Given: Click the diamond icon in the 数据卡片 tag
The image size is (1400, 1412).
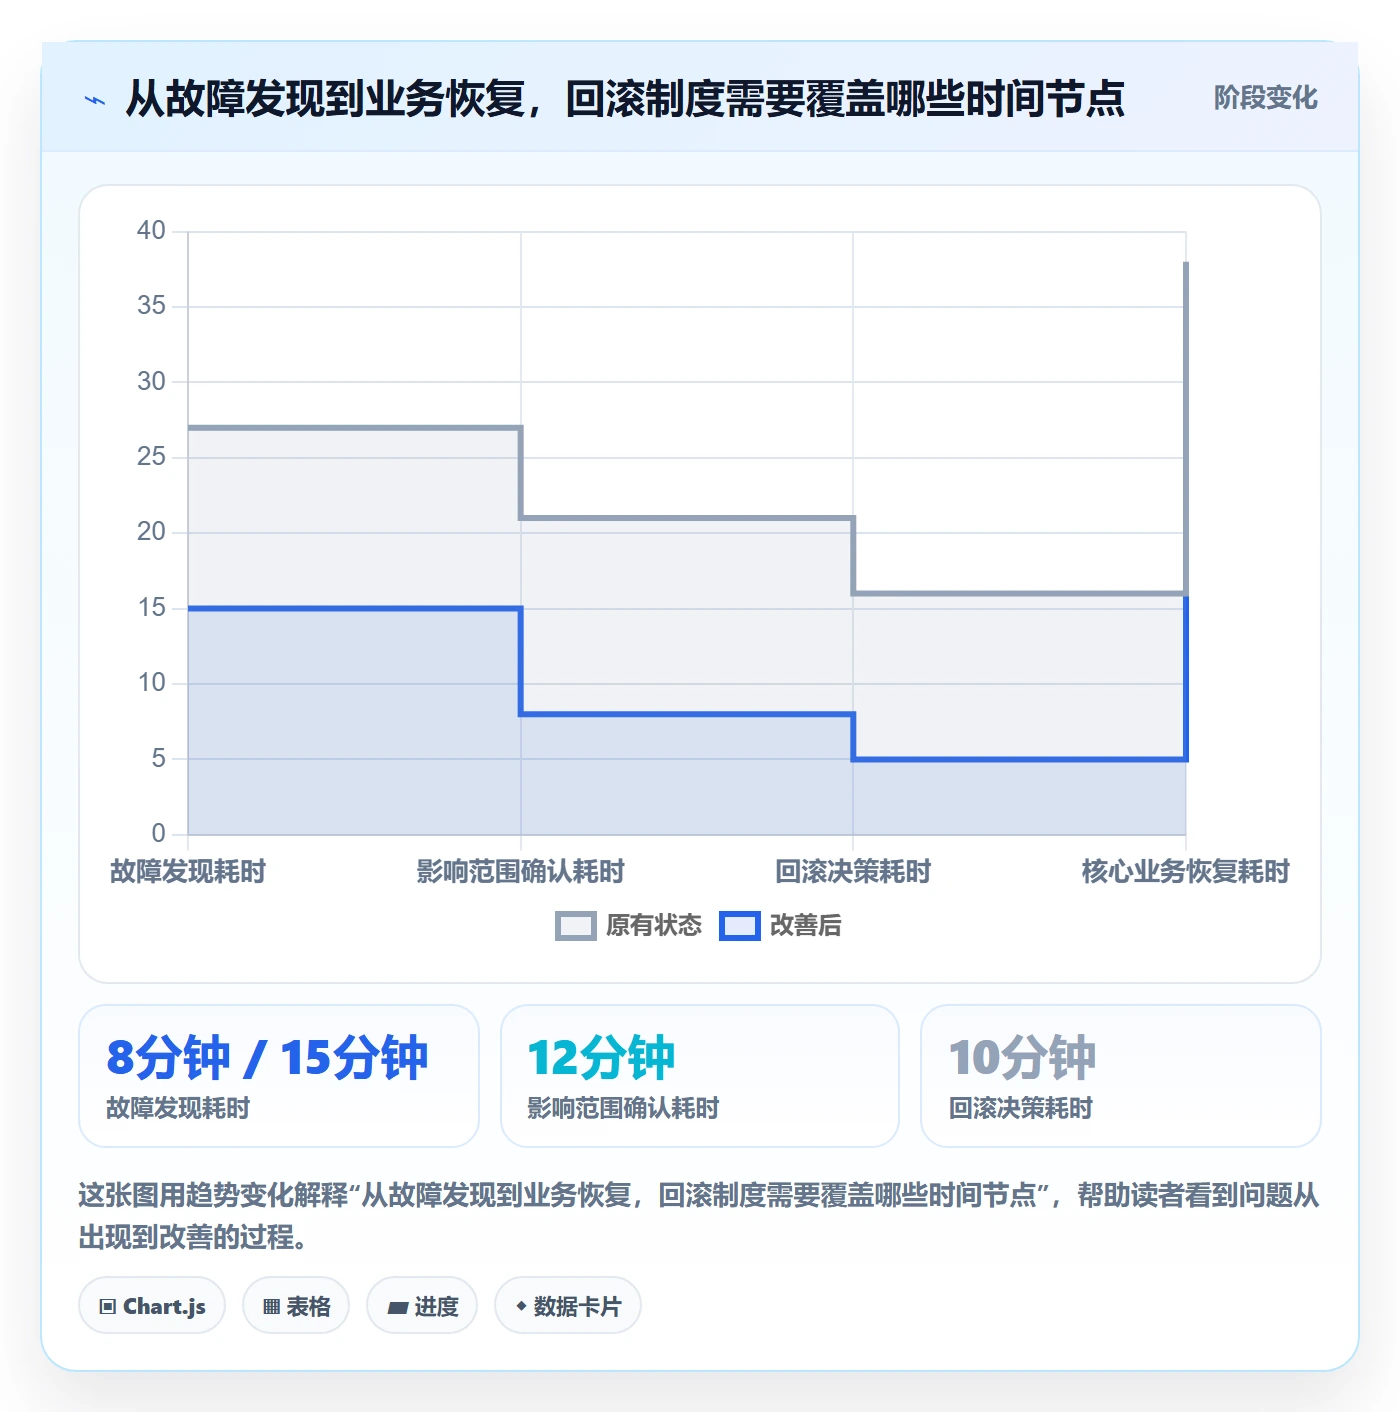Looking at the screenshot, I should point(521,1306).
